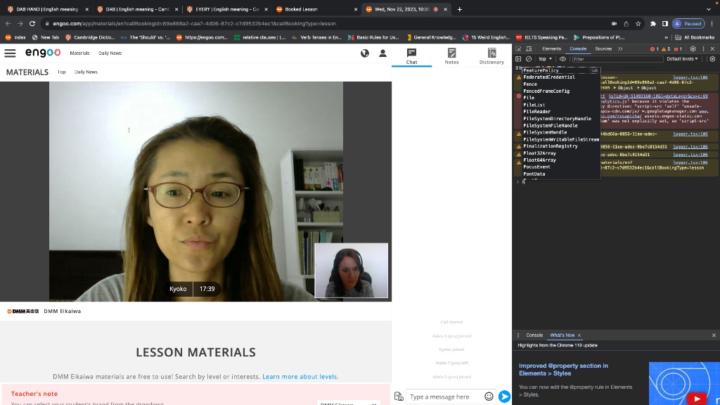Open Materials in the Engoo header
The height and width of the screenshot is (405, 720).
tap(79, 53)
